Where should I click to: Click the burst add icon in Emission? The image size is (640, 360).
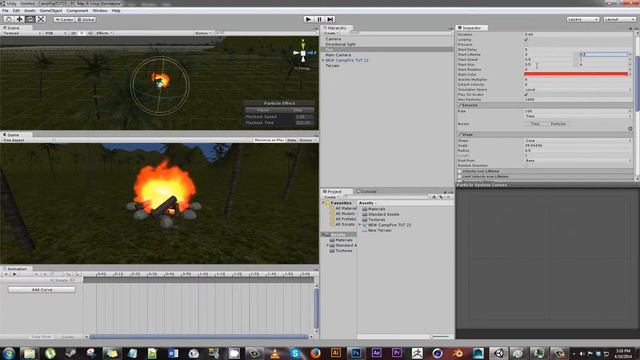pos(630,129)
